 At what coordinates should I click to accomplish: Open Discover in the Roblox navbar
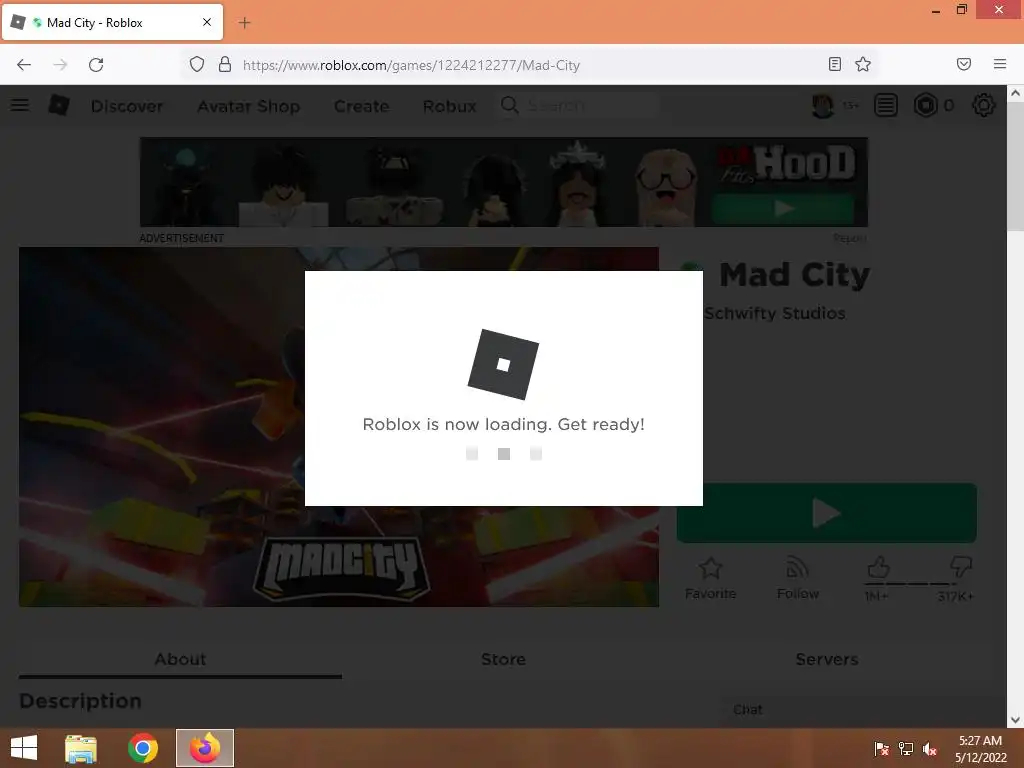(127, 106)
